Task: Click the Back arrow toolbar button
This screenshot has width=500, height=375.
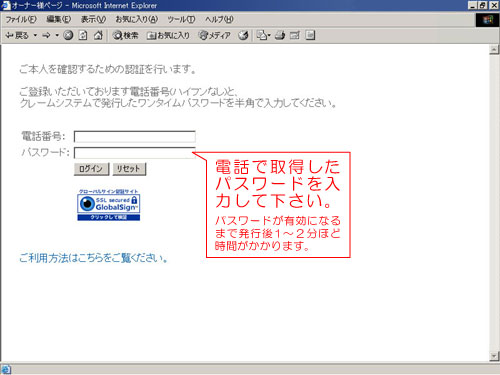Action: point(17,35)
